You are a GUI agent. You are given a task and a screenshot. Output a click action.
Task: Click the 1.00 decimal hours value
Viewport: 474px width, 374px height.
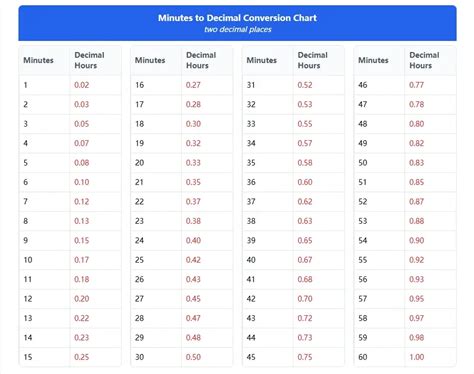[417, 357]
